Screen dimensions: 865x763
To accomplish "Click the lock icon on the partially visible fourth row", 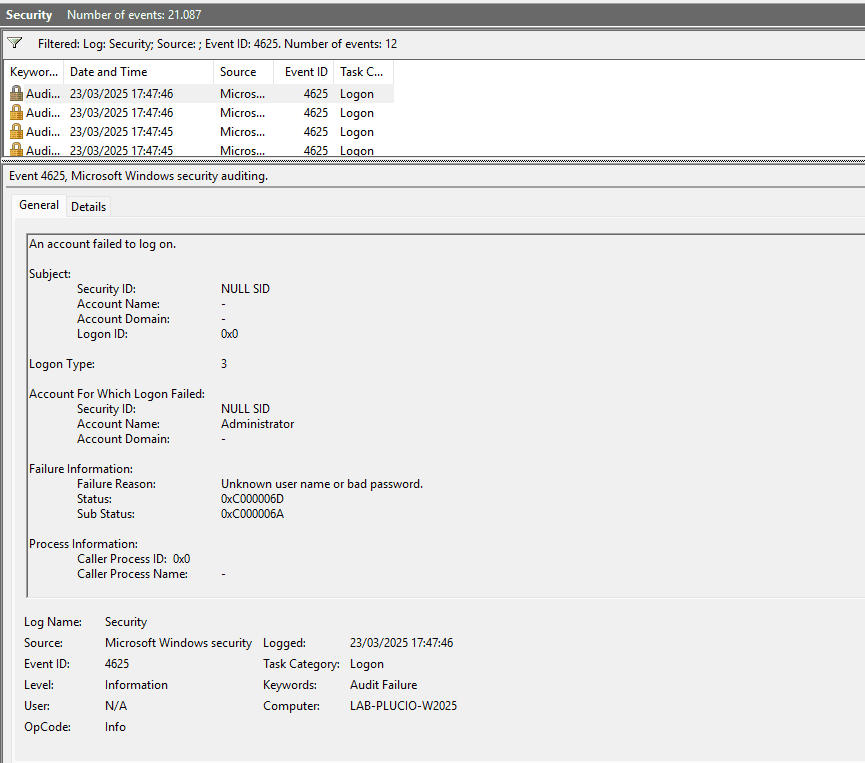I will [x=16, y=150].
